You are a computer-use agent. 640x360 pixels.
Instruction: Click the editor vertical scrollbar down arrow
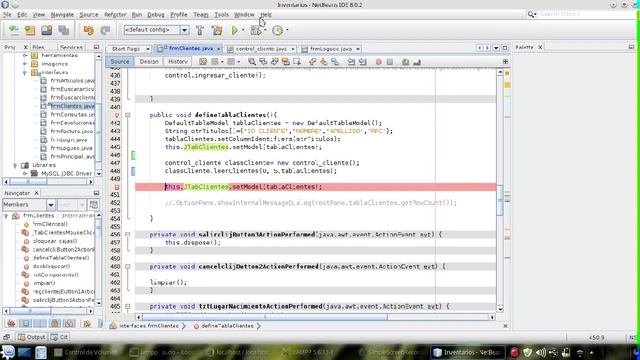pos(500,309)
